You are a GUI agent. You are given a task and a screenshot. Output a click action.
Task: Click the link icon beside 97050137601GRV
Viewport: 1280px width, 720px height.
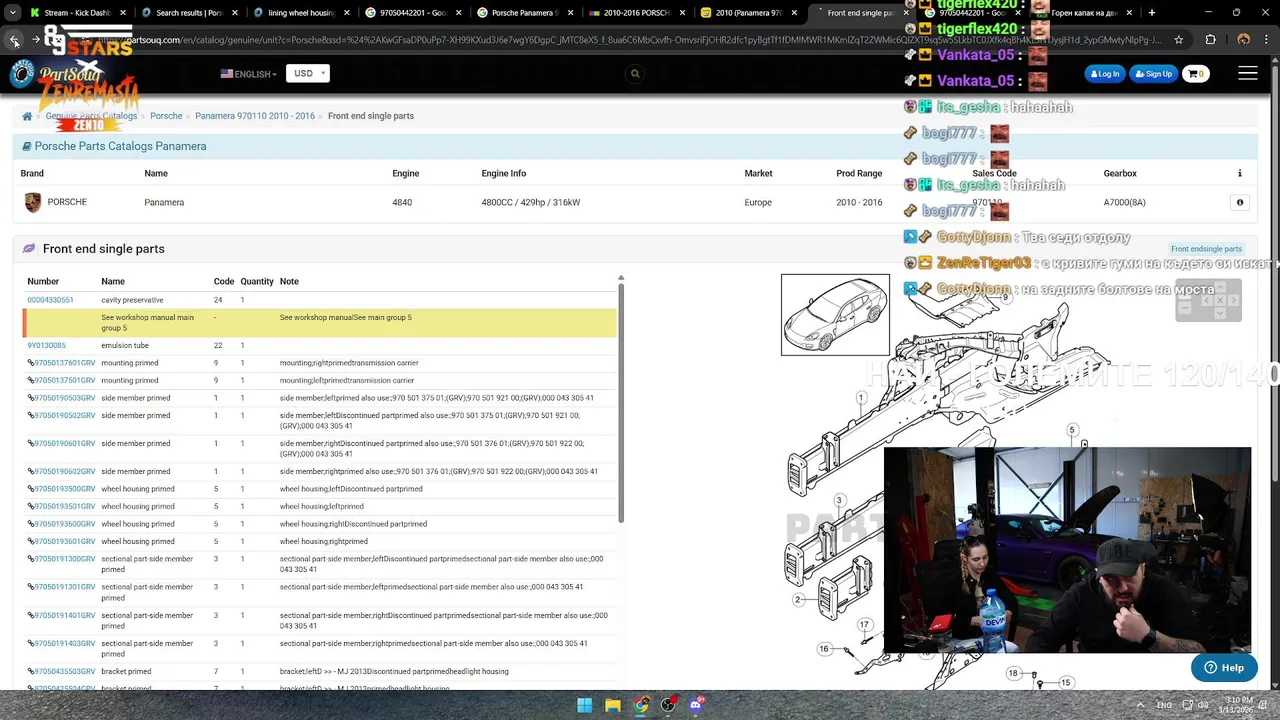pos(31,363)
